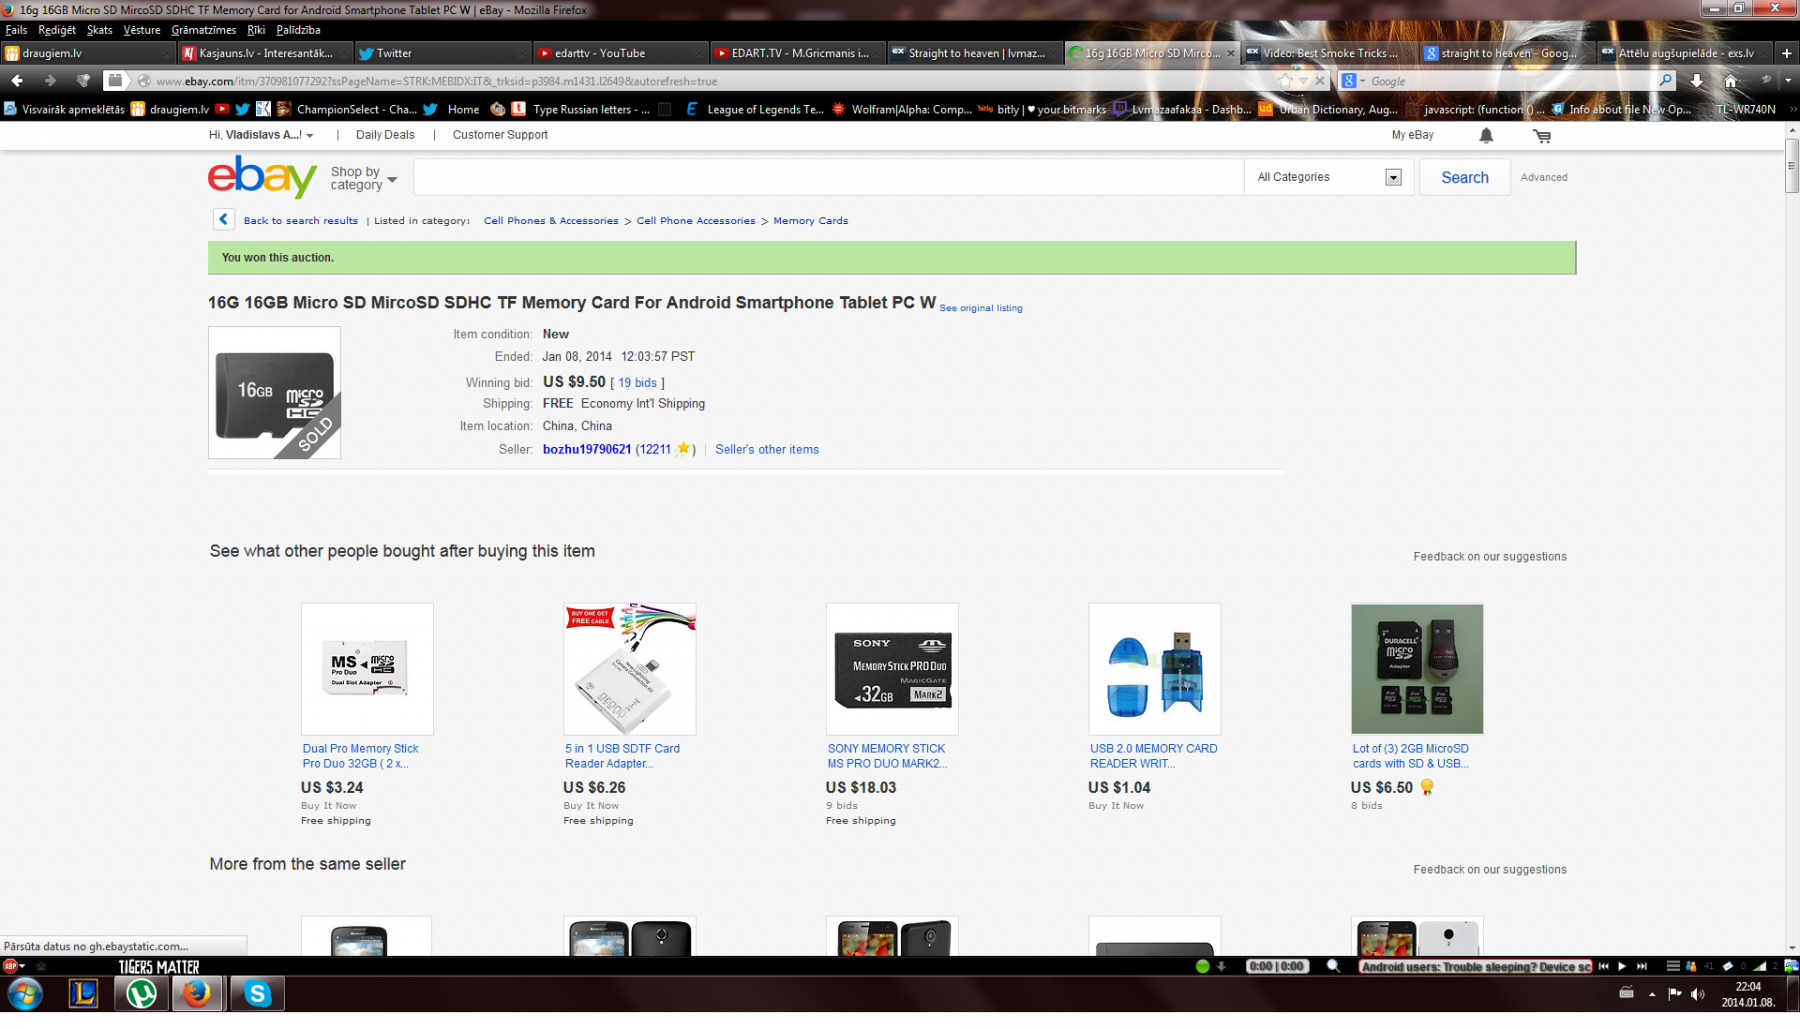Screen dimensions: 1800x1029
Task: Open the eBay shopping cart icon
Action: [x=1541, y=135]
